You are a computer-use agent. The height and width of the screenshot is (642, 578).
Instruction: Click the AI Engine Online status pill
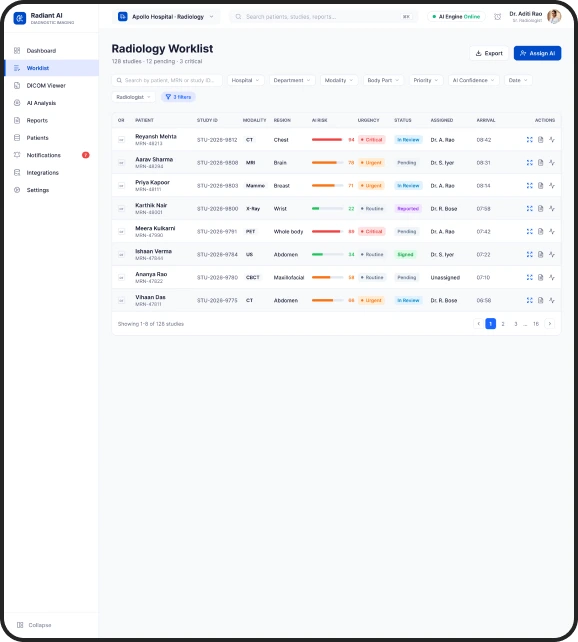pos(456,17)
